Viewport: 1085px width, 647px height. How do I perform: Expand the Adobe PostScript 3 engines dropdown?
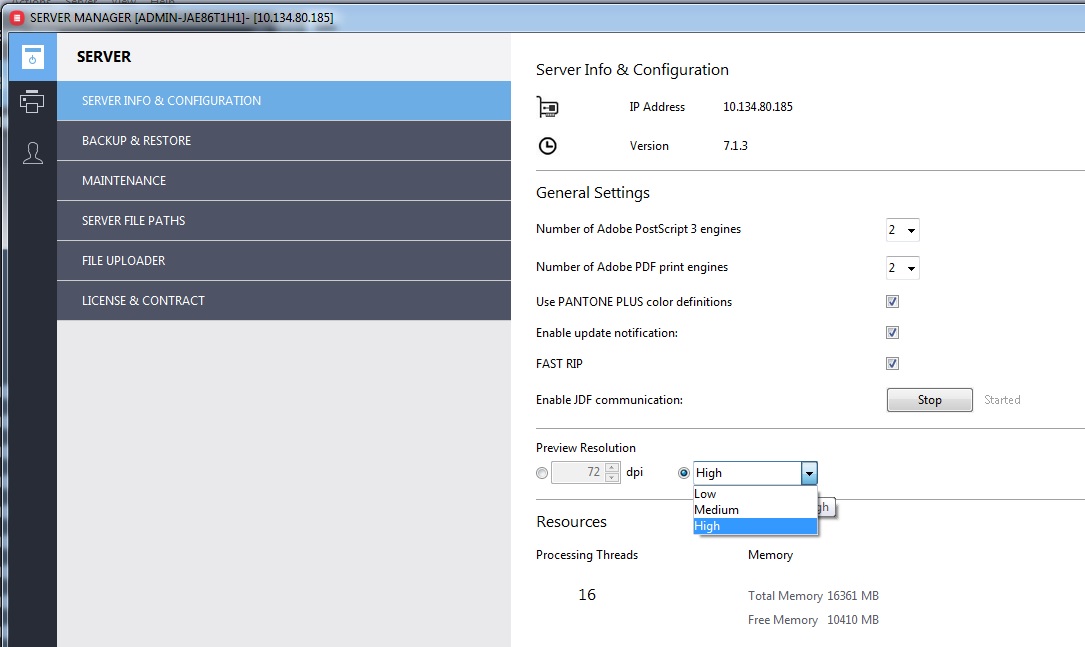coord(902,231)
